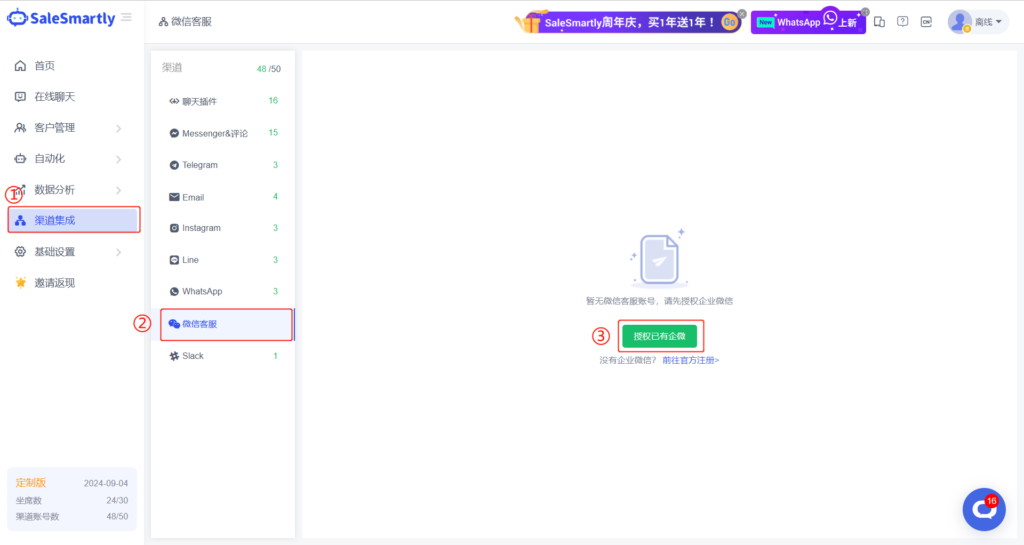Viewport: 1024px width, 545px height.
Task: Close the anniversary promotion banner
Action: [742, 13]
